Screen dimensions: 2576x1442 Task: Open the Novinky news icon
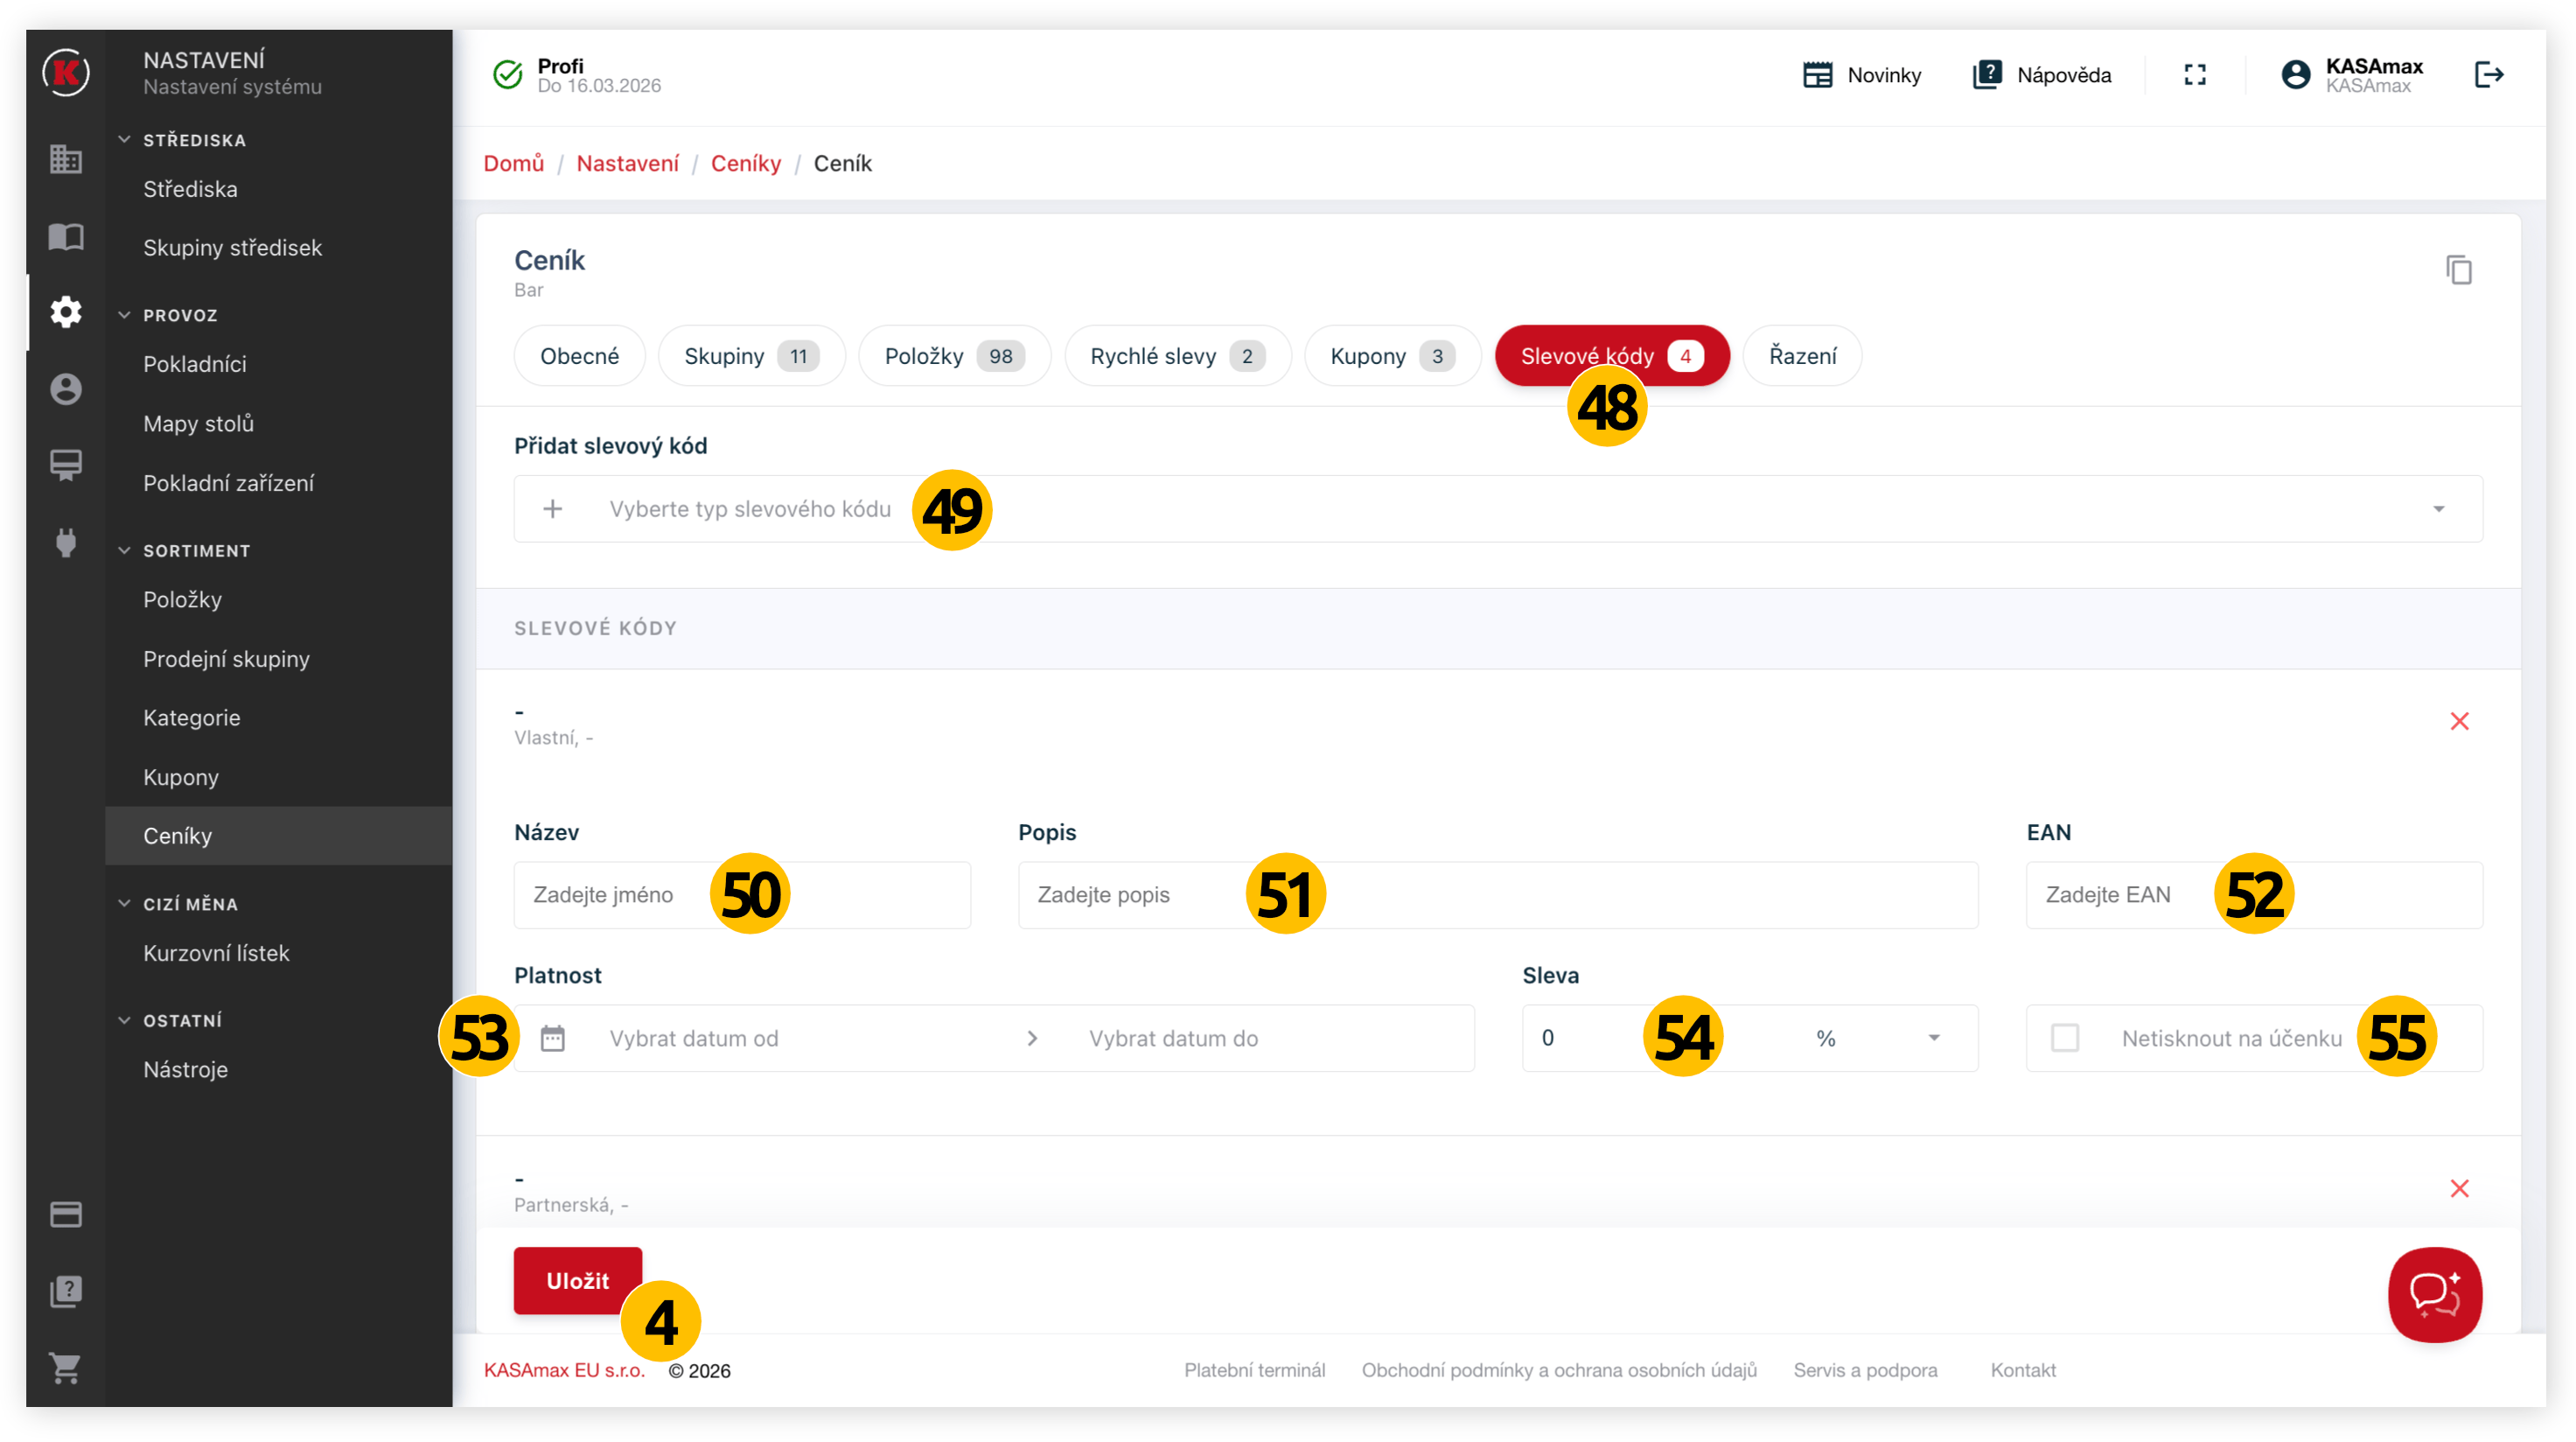(x=1817, y=75)
